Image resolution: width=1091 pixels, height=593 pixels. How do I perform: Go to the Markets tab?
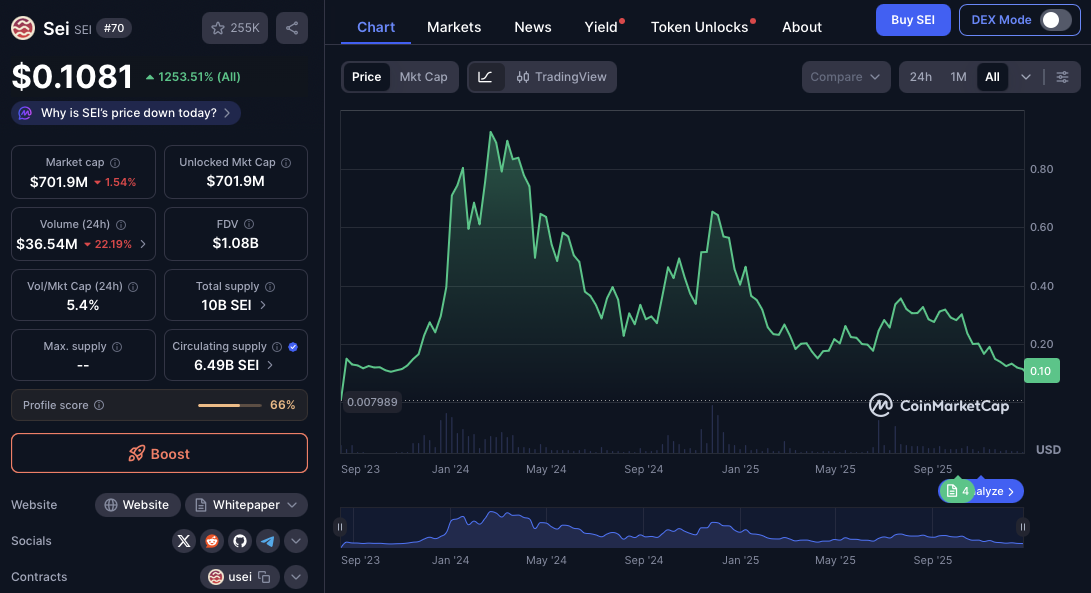[454, 27]
